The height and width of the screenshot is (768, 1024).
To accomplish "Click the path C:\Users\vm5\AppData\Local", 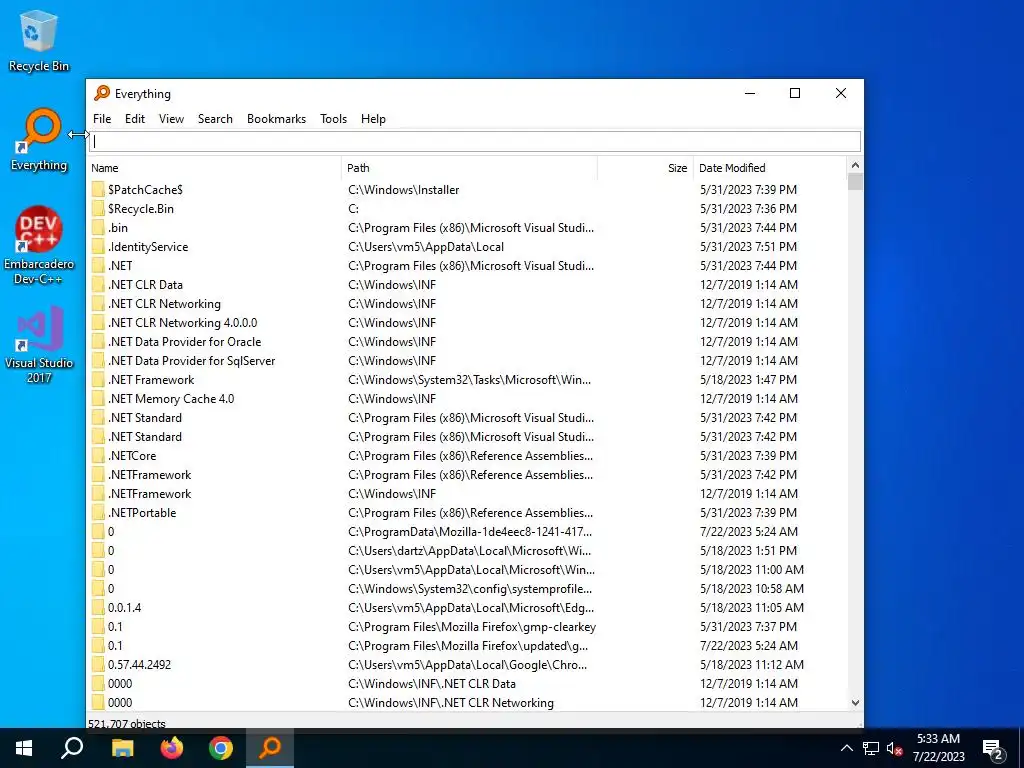I will 426,246.
